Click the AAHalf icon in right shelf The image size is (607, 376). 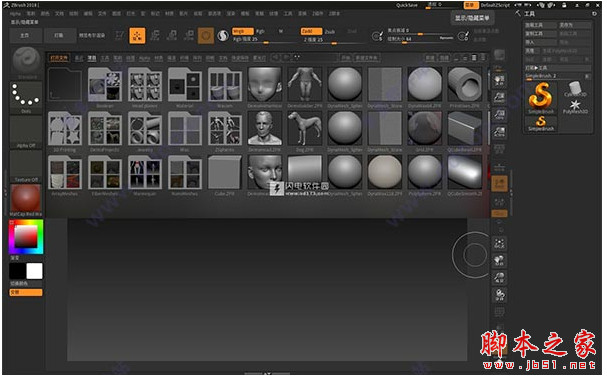(x=499, y=131)
